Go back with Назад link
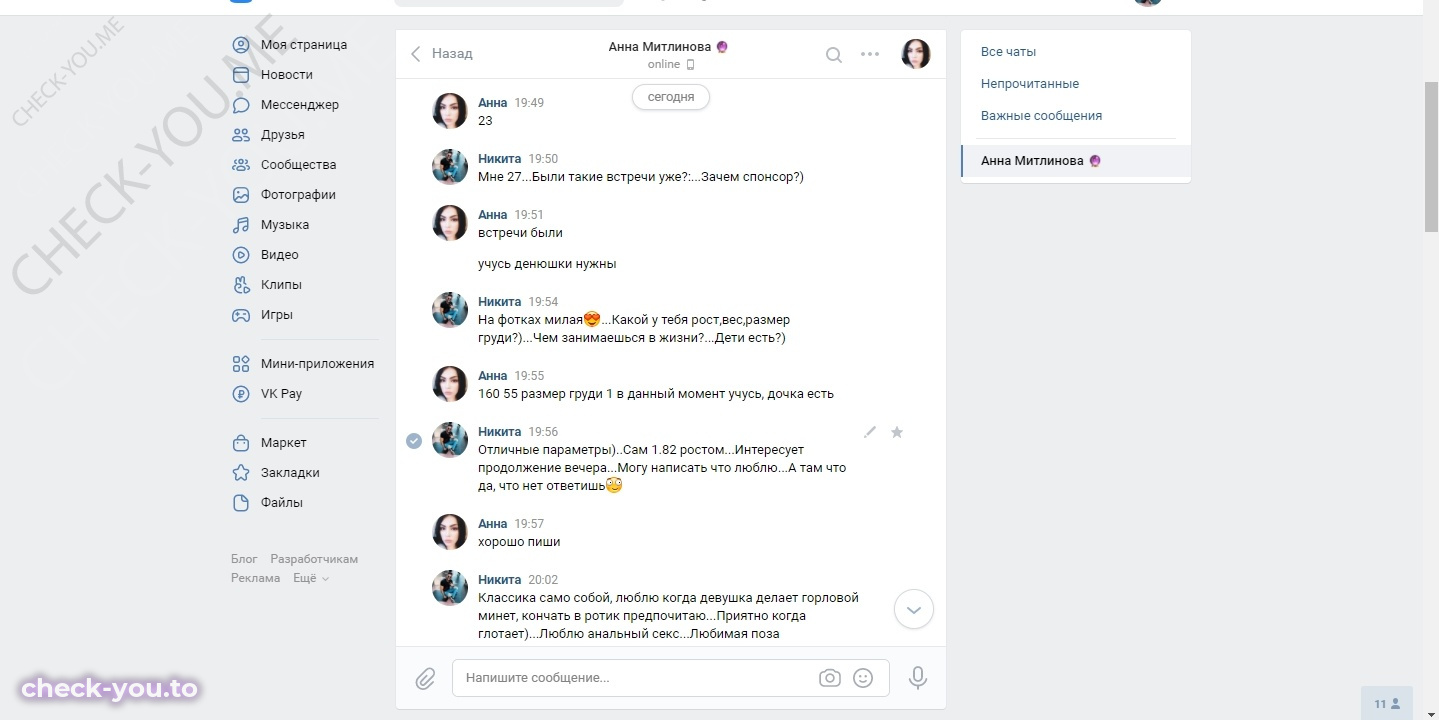The height and width of the screenshot is (720, 1439). click(441, 54)
